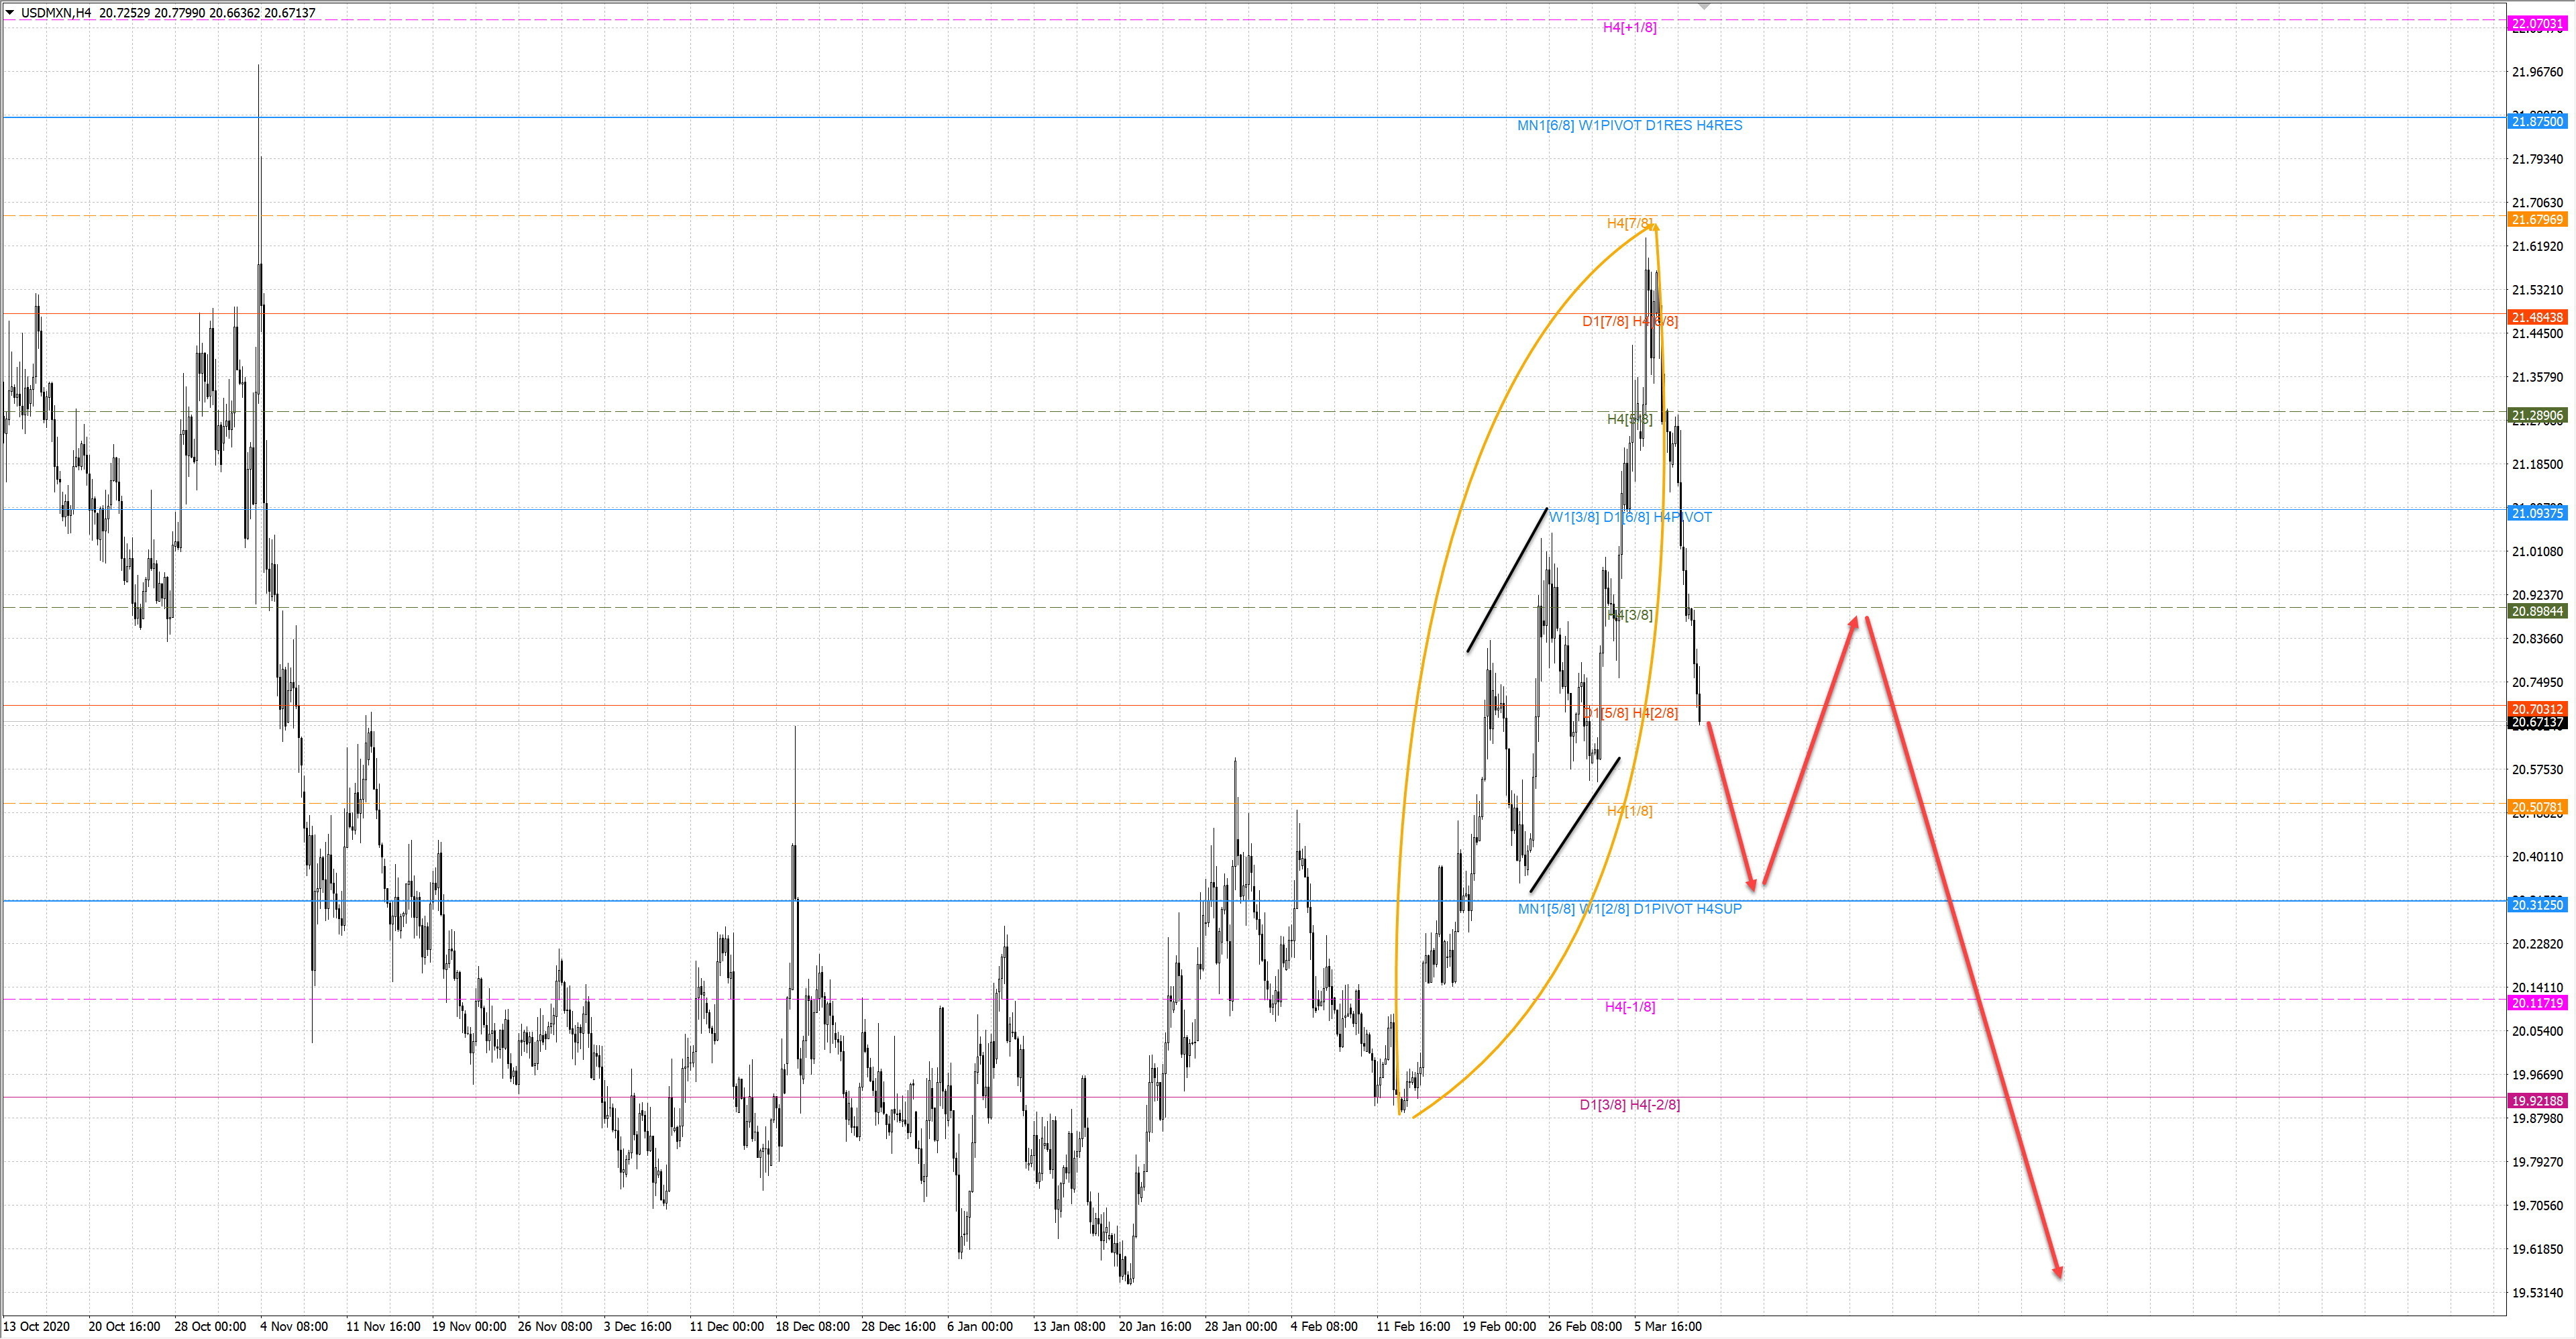This screenshot has height=1339, width=2576.
Task: Click the 5 Mar 16:00 time label
Action: click(1667, 1327)
